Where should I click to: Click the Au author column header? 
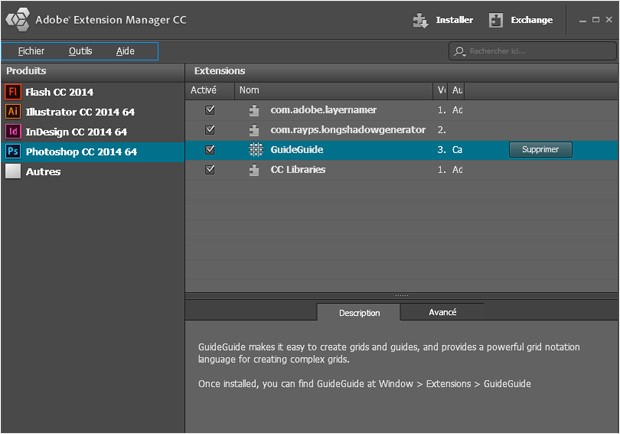[457, 91]
